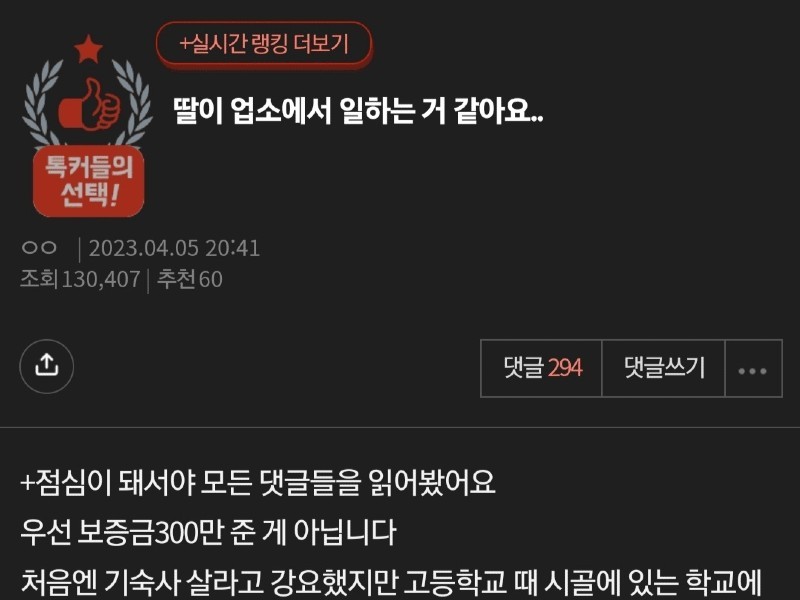View the 댓글 294 comments

click(541, 368)
